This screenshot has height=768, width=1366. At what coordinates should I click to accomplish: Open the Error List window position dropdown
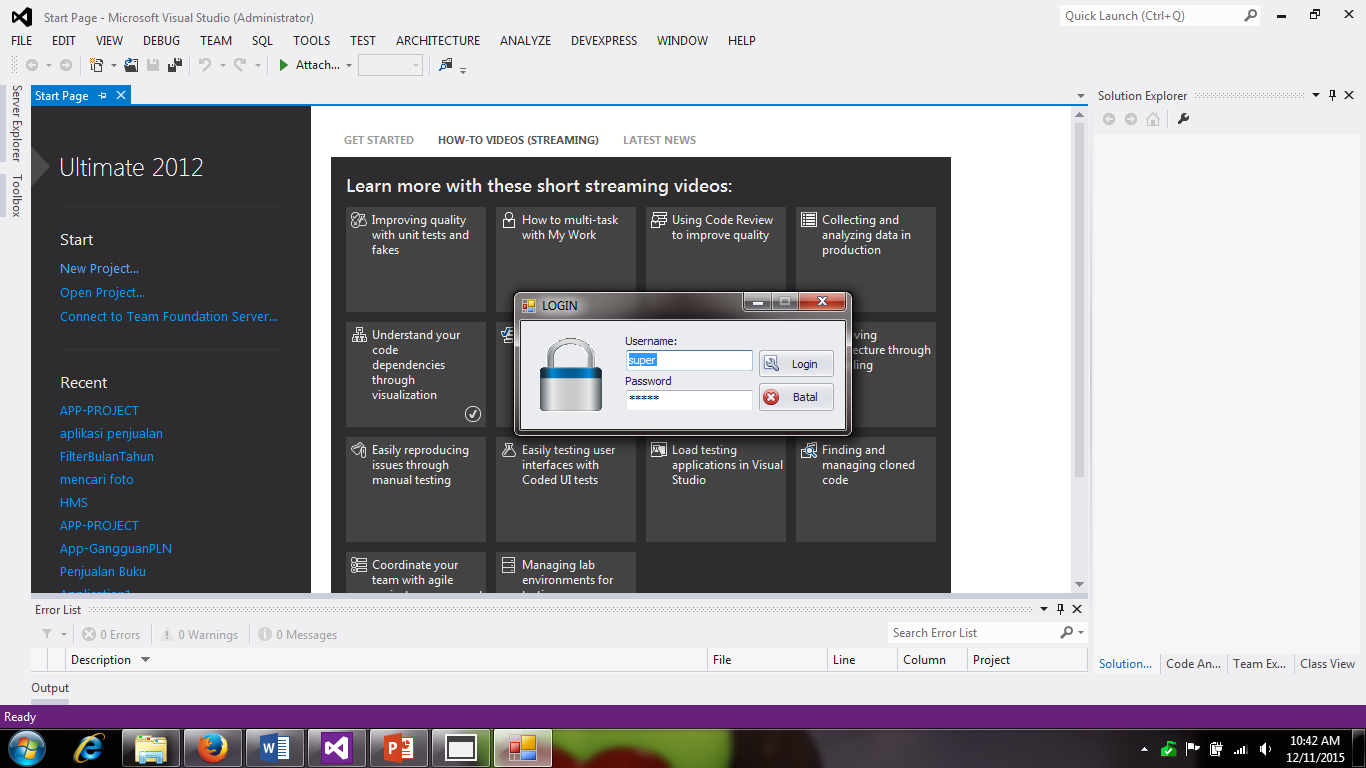tap(1044, 608)
